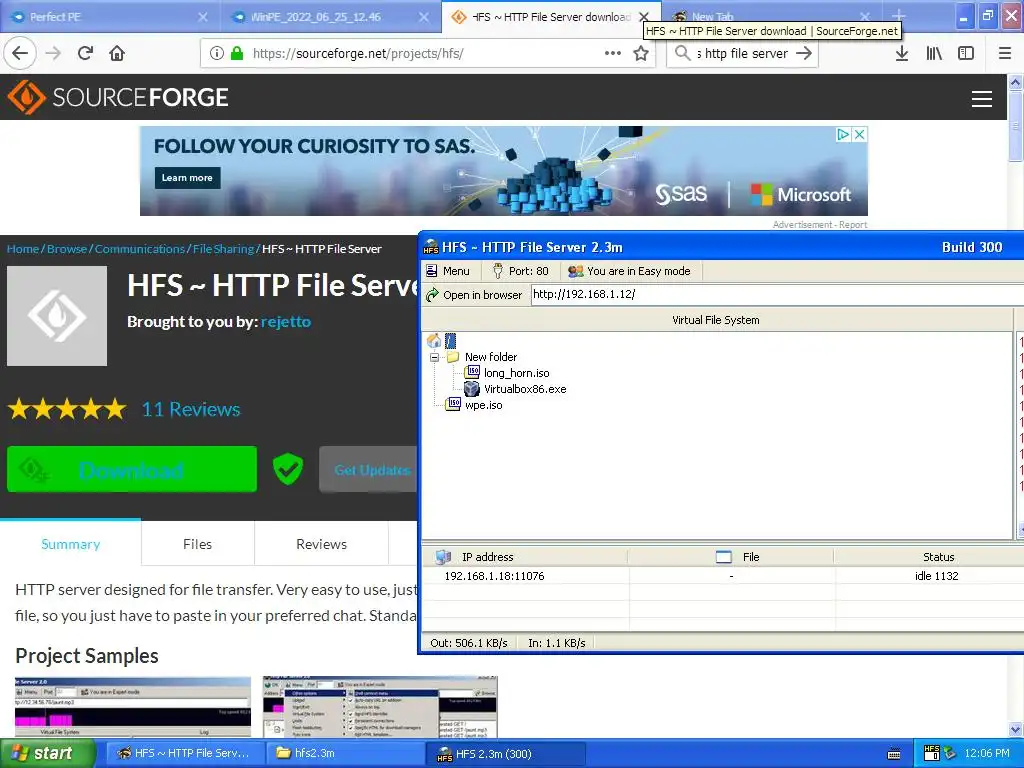Change HFS Port: 80 setting
The height and width of the screenshot is (768, 1024).
[520, 271]
